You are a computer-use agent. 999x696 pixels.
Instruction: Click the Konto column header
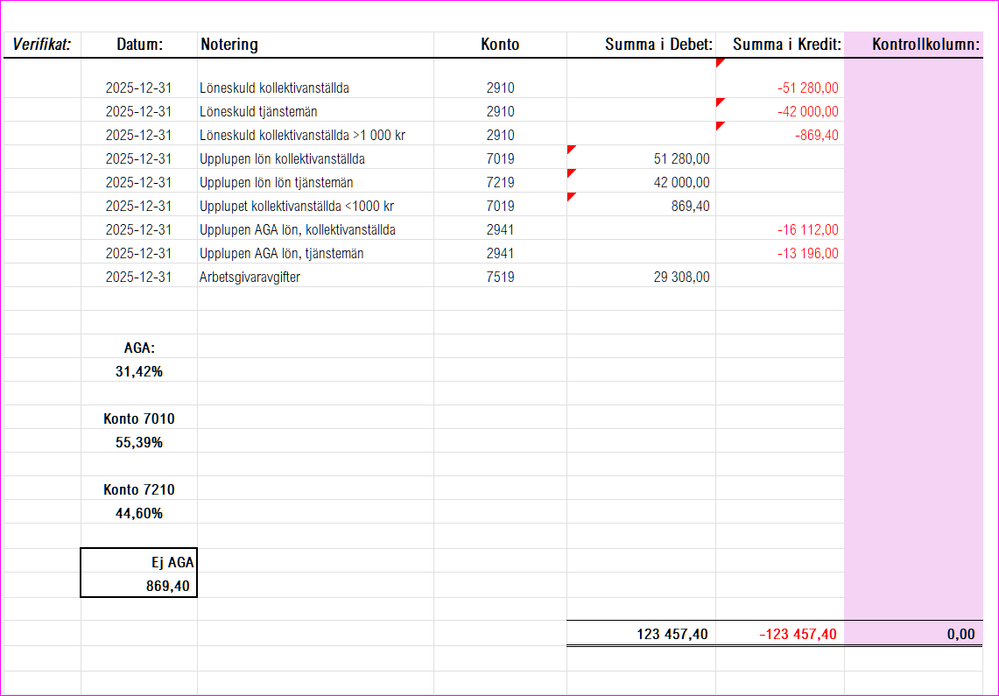(x=500, y=45)
